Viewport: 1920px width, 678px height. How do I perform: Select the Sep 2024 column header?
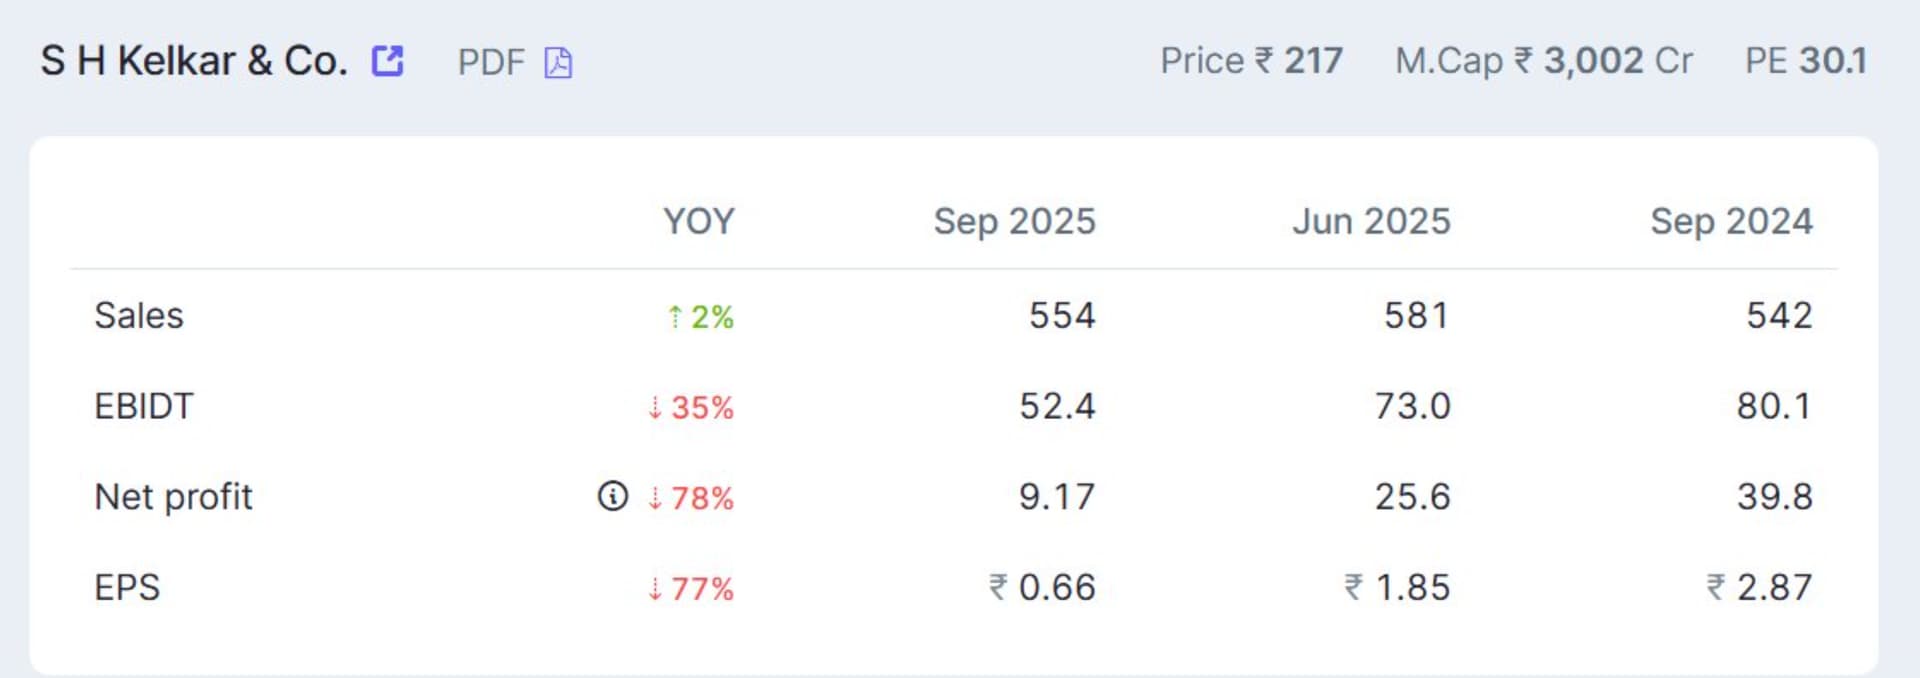(x=1730, y=221)
